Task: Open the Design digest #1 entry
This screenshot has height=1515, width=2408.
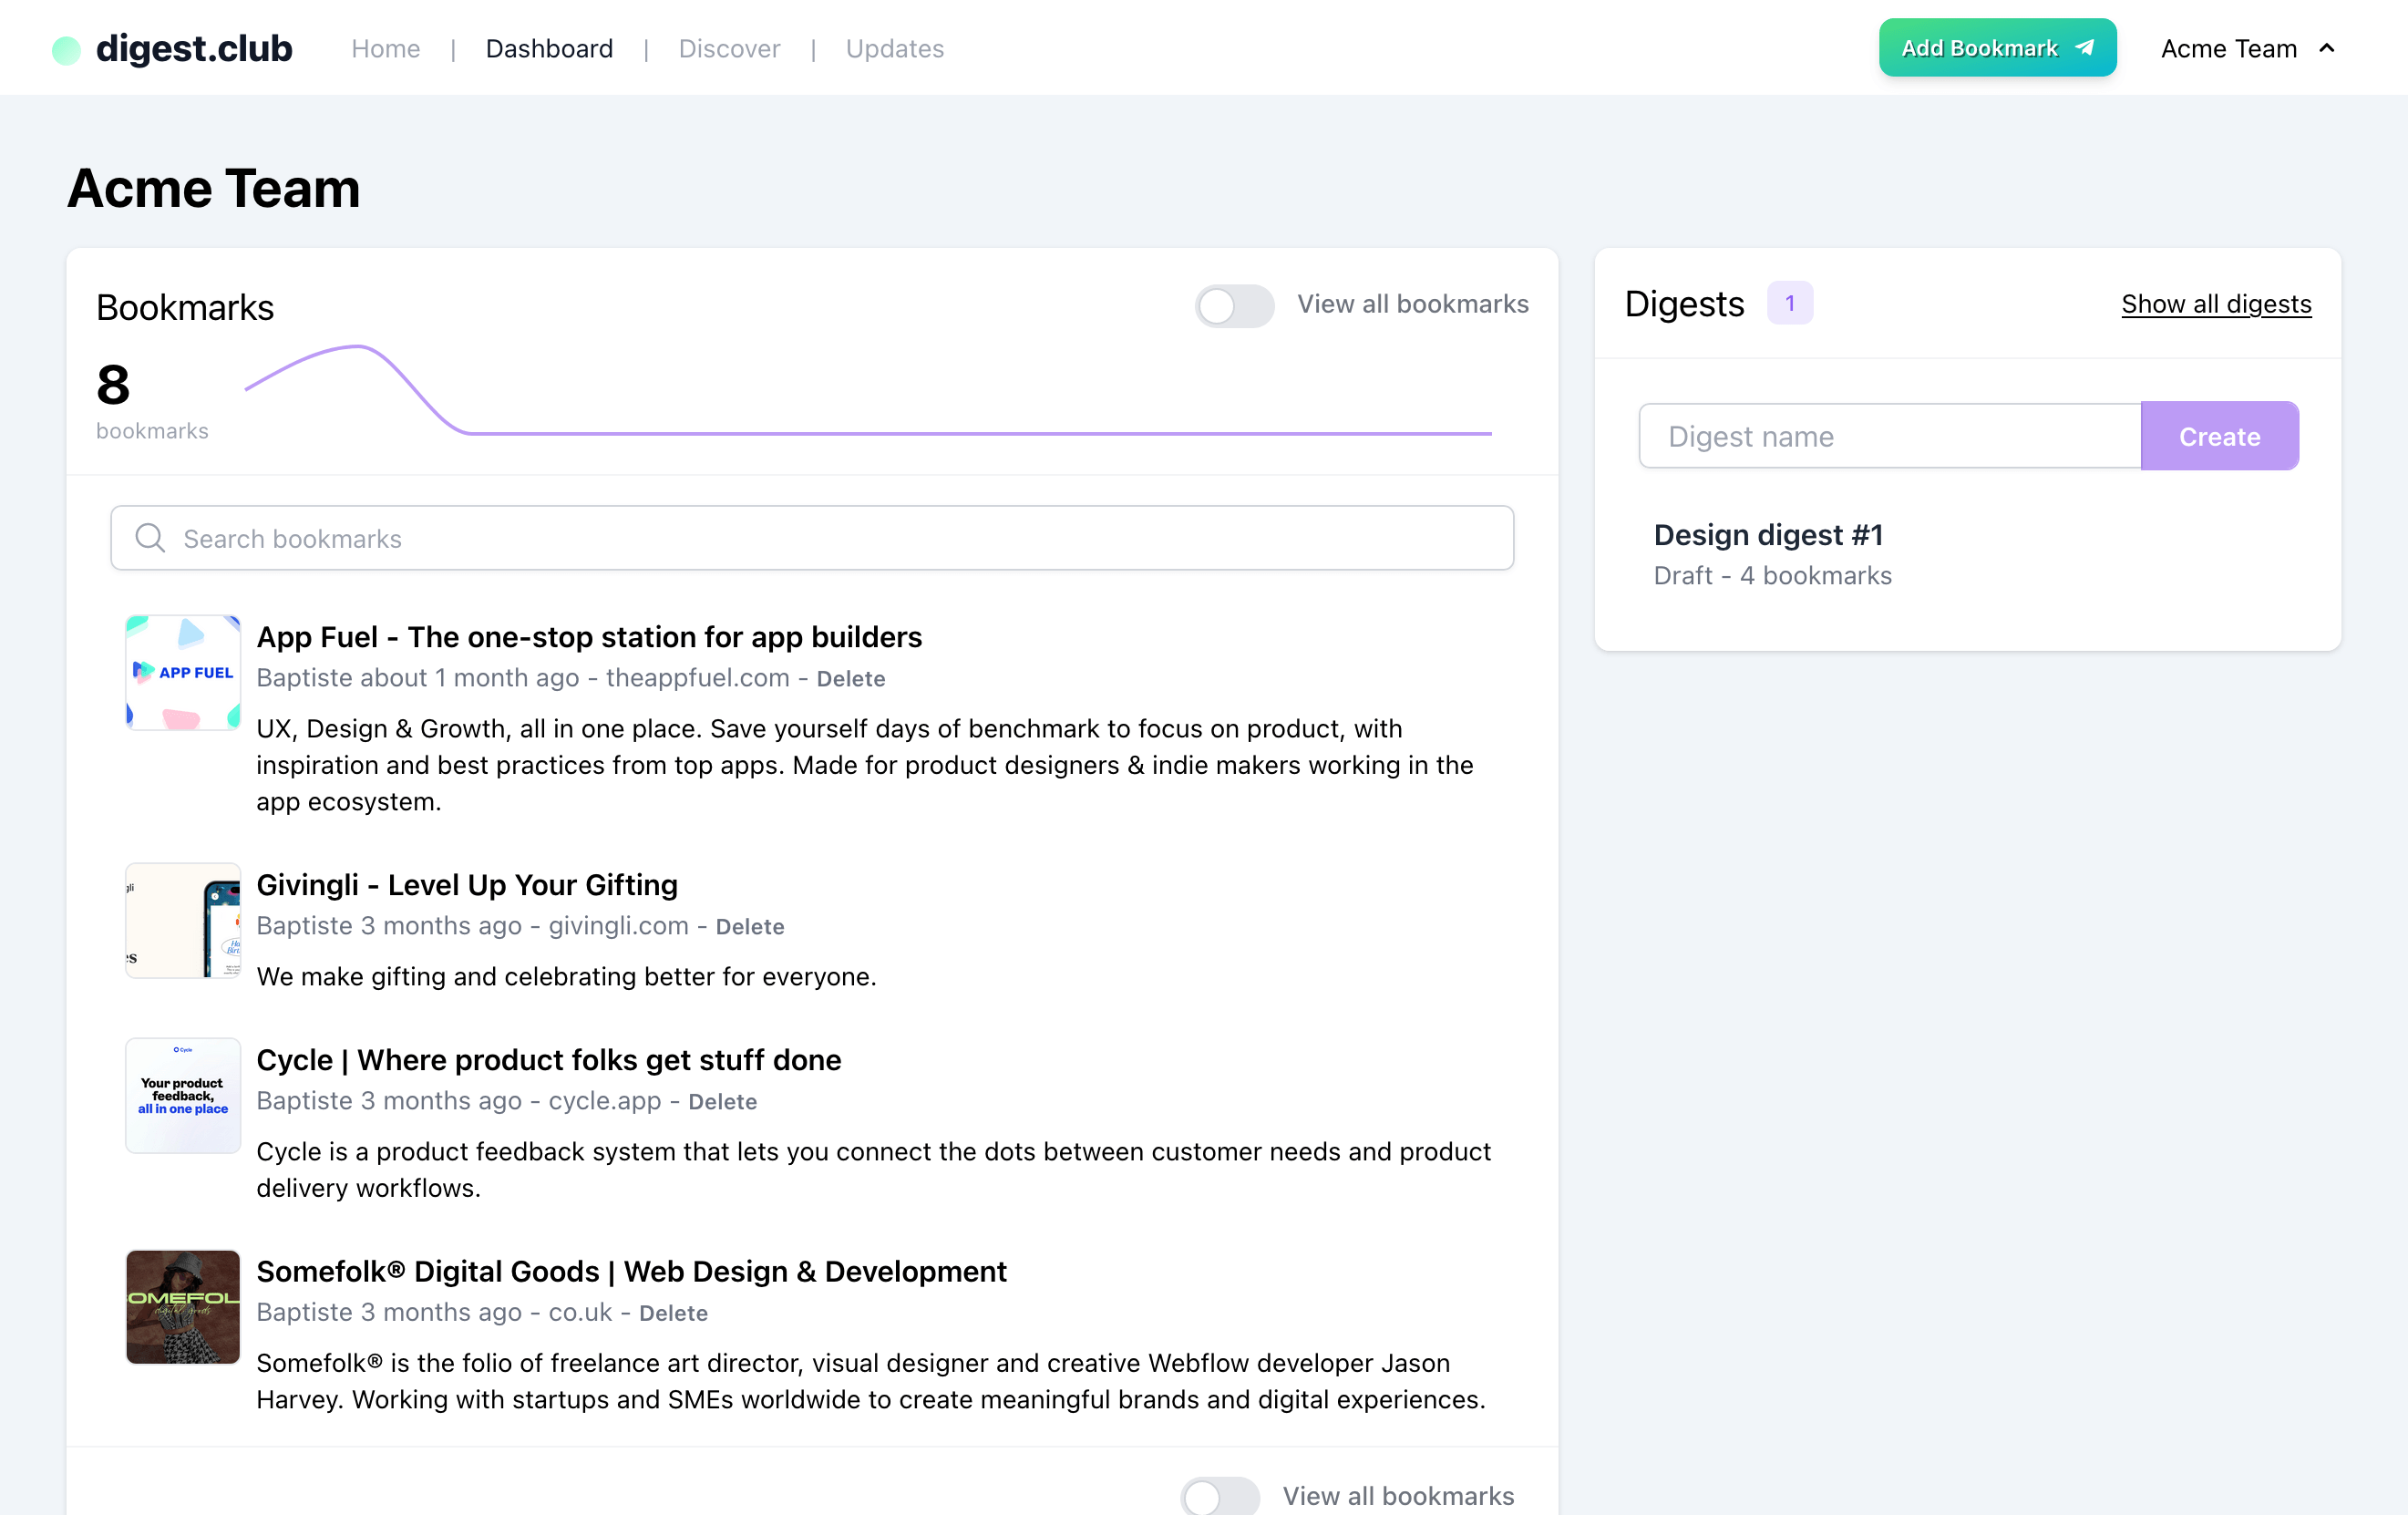Action: 1768,535
